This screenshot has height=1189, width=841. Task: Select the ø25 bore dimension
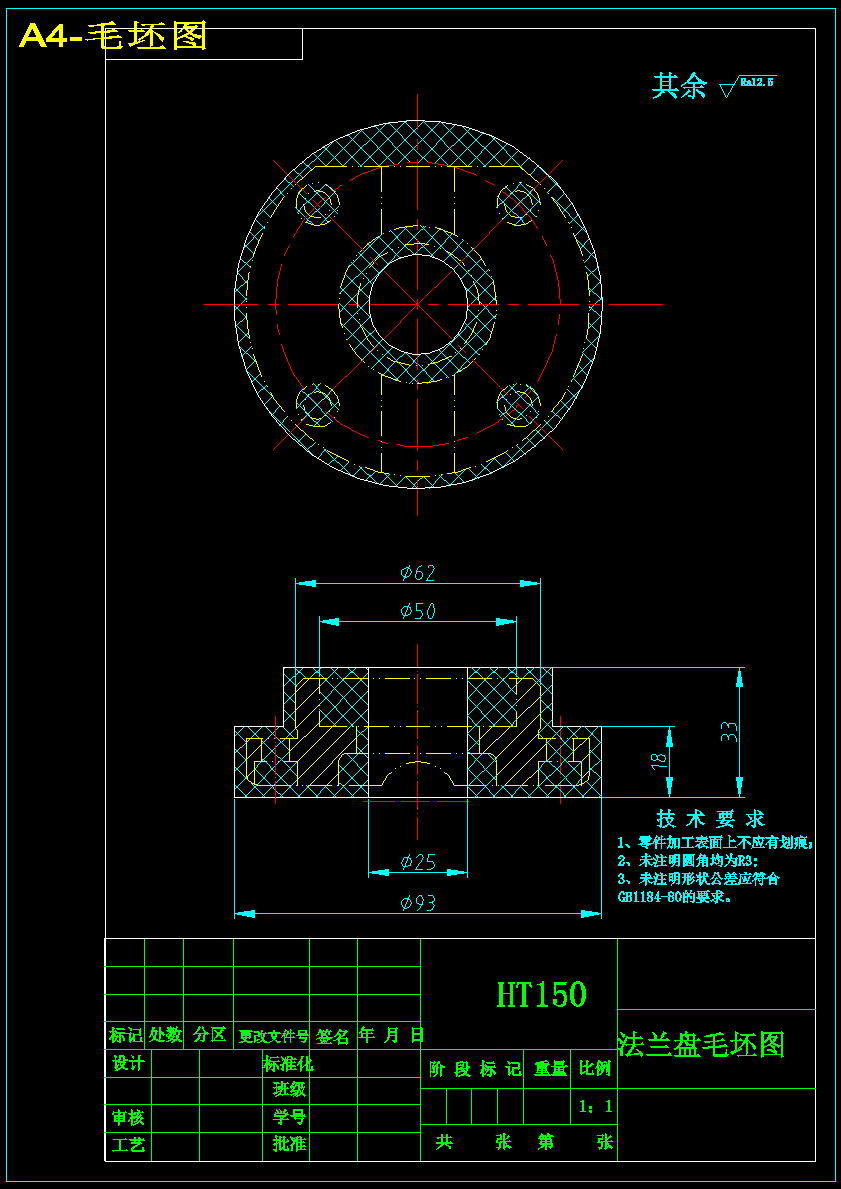[x=418, y=861]
